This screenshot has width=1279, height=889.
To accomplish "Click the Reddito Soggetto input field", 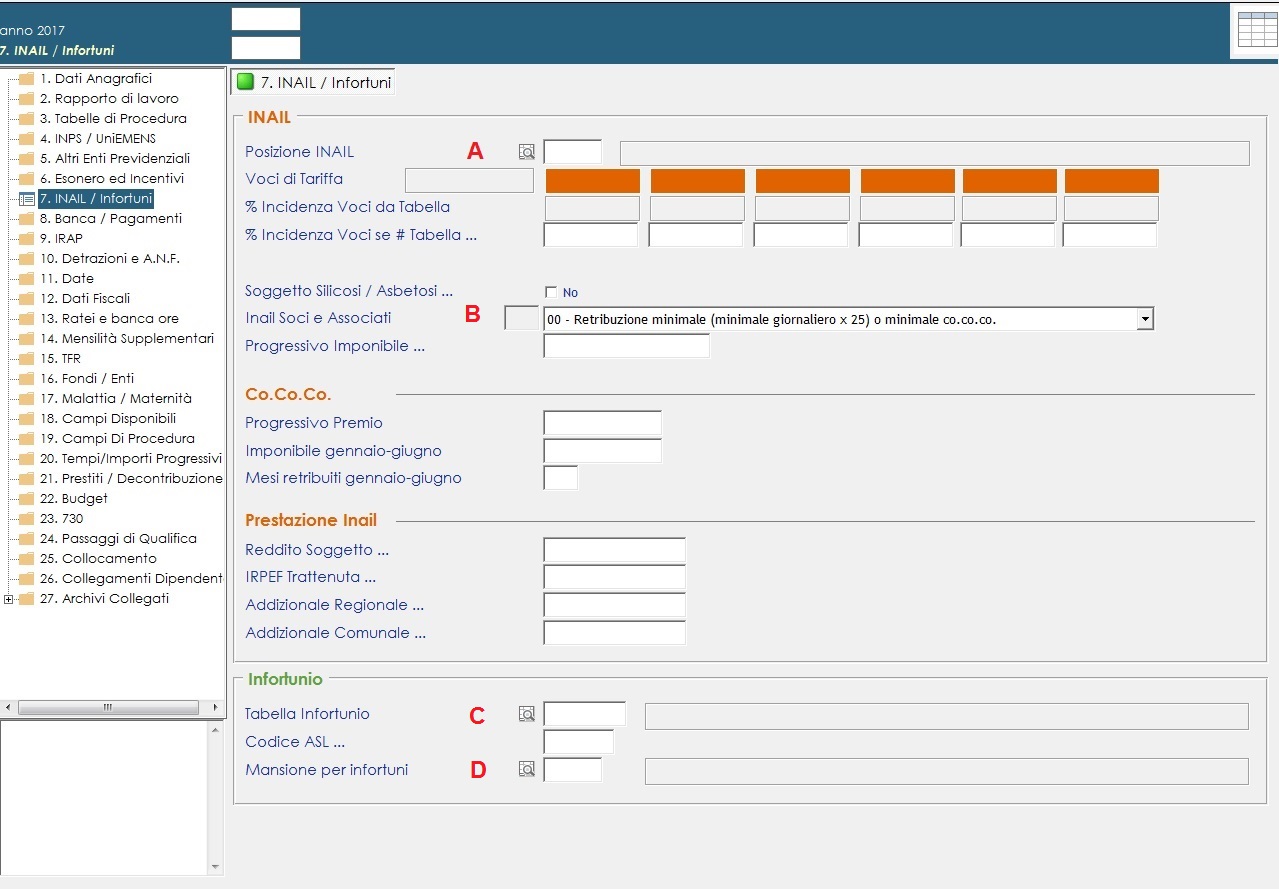I will [614, 550].
